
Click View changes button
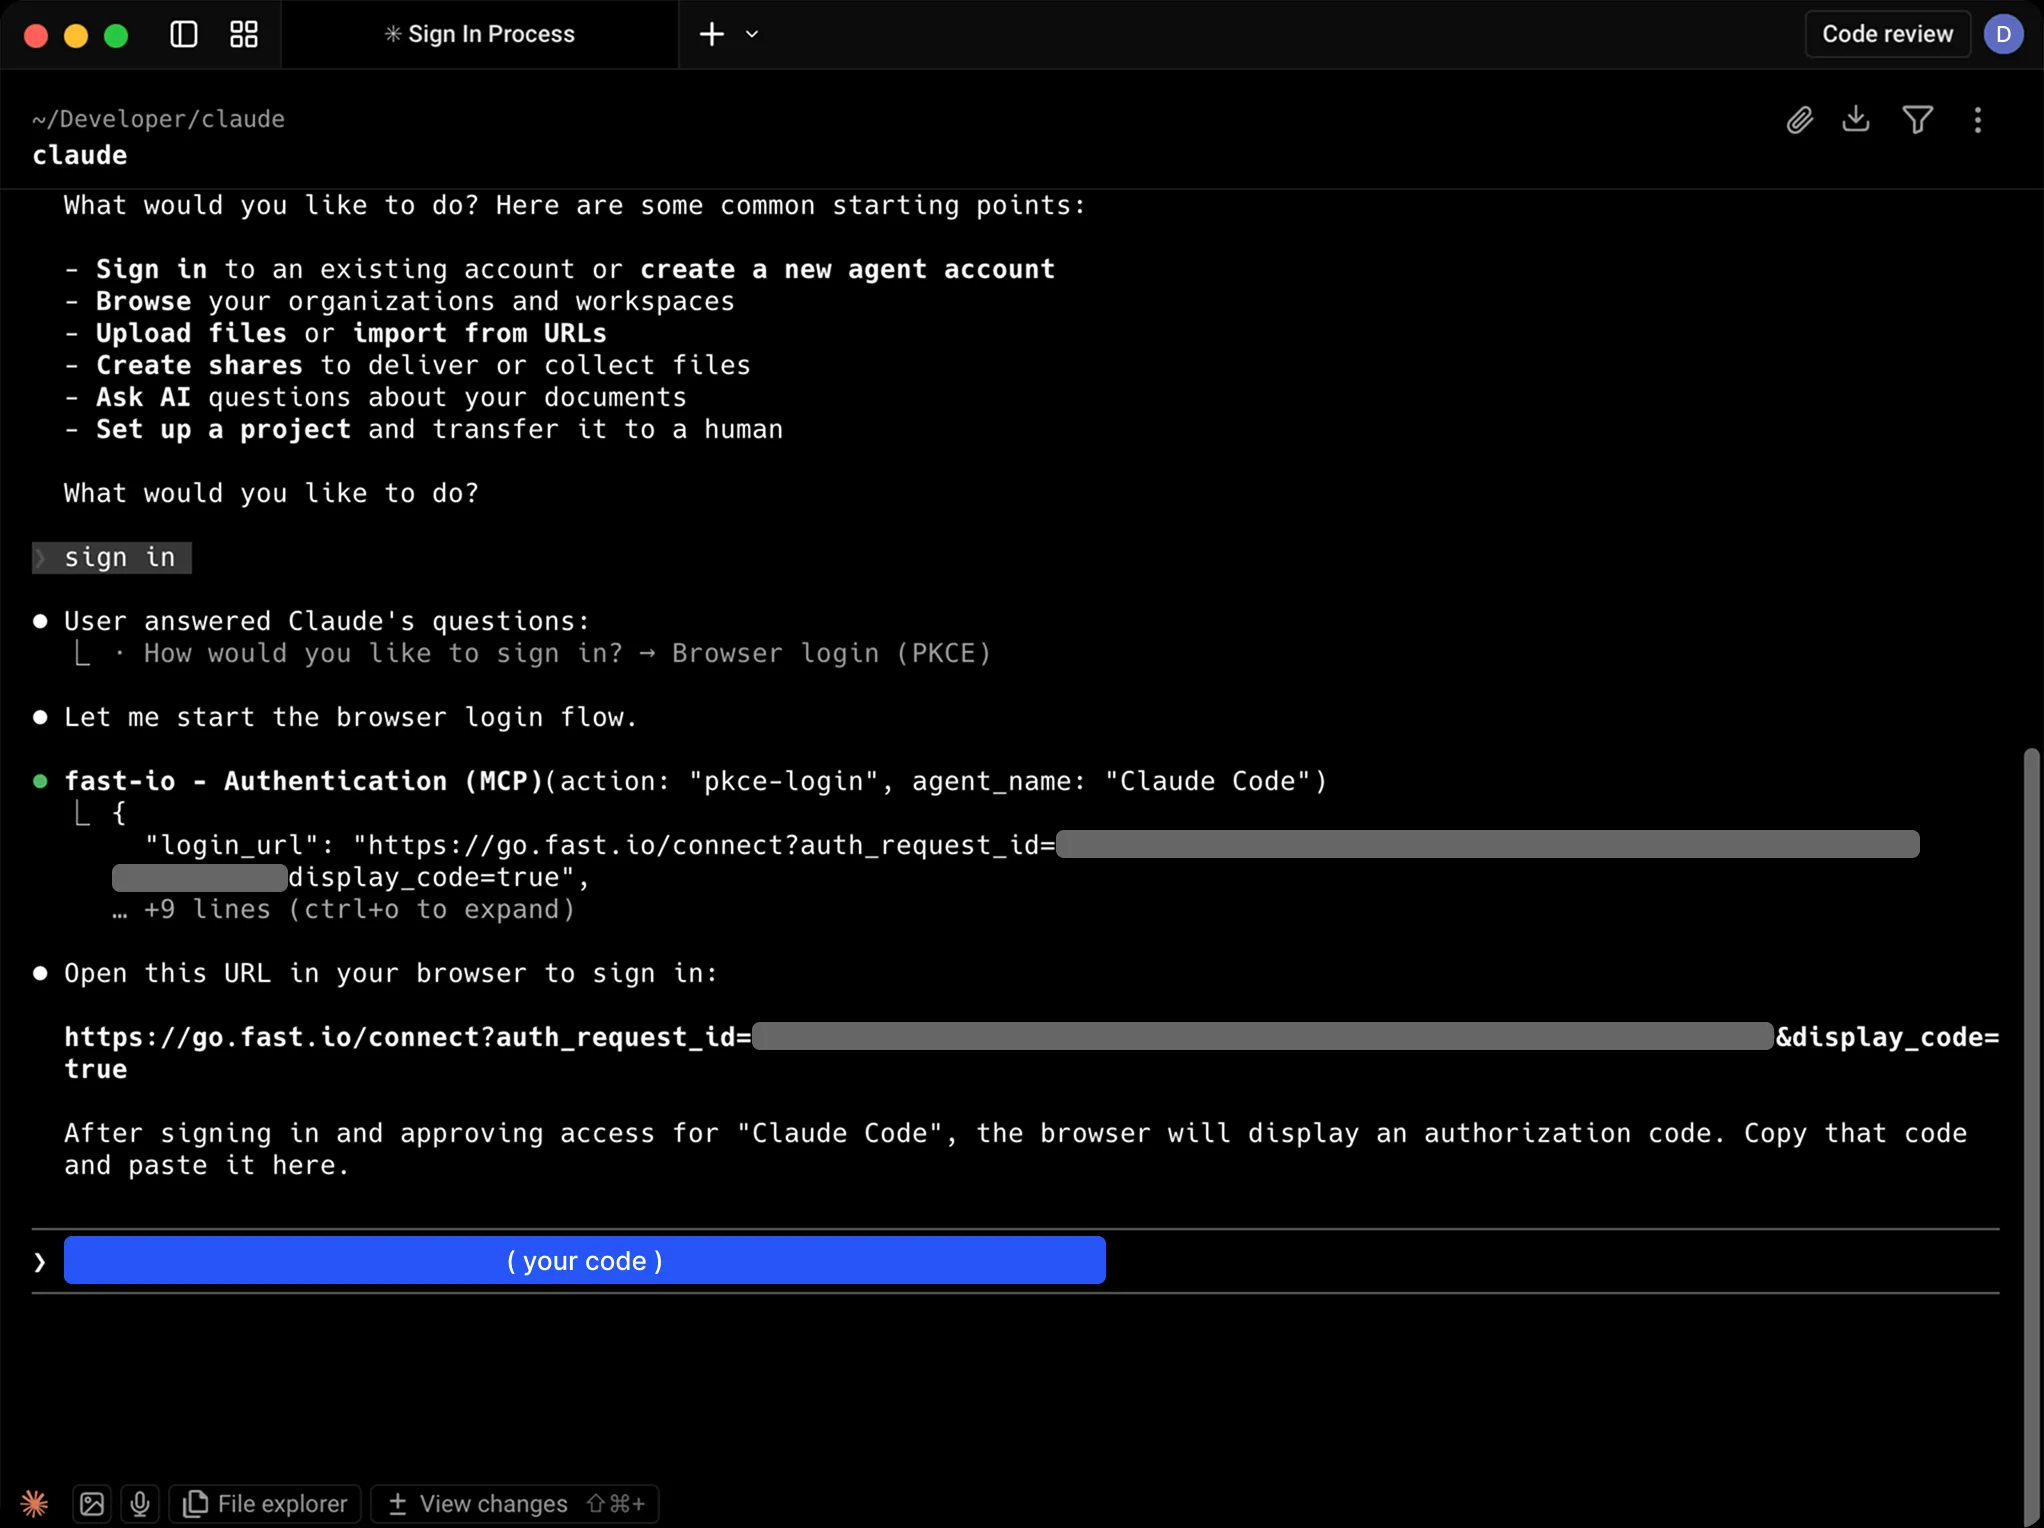click(x=514, y=1503)
